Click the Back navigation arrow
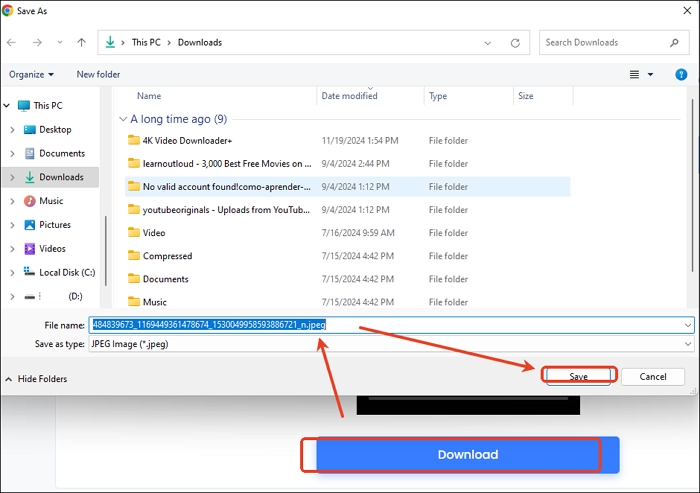This screenshot has height=493, width=700. tap(11, 43)
